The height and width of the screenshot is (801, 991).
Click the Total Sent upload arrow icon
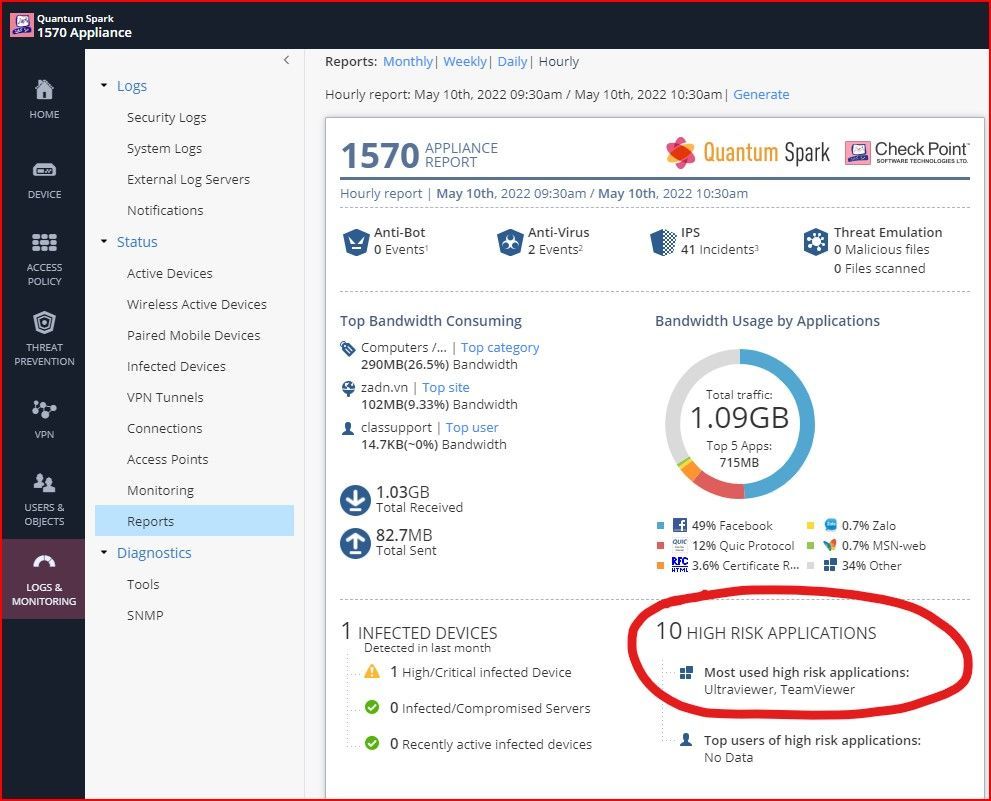355,543
